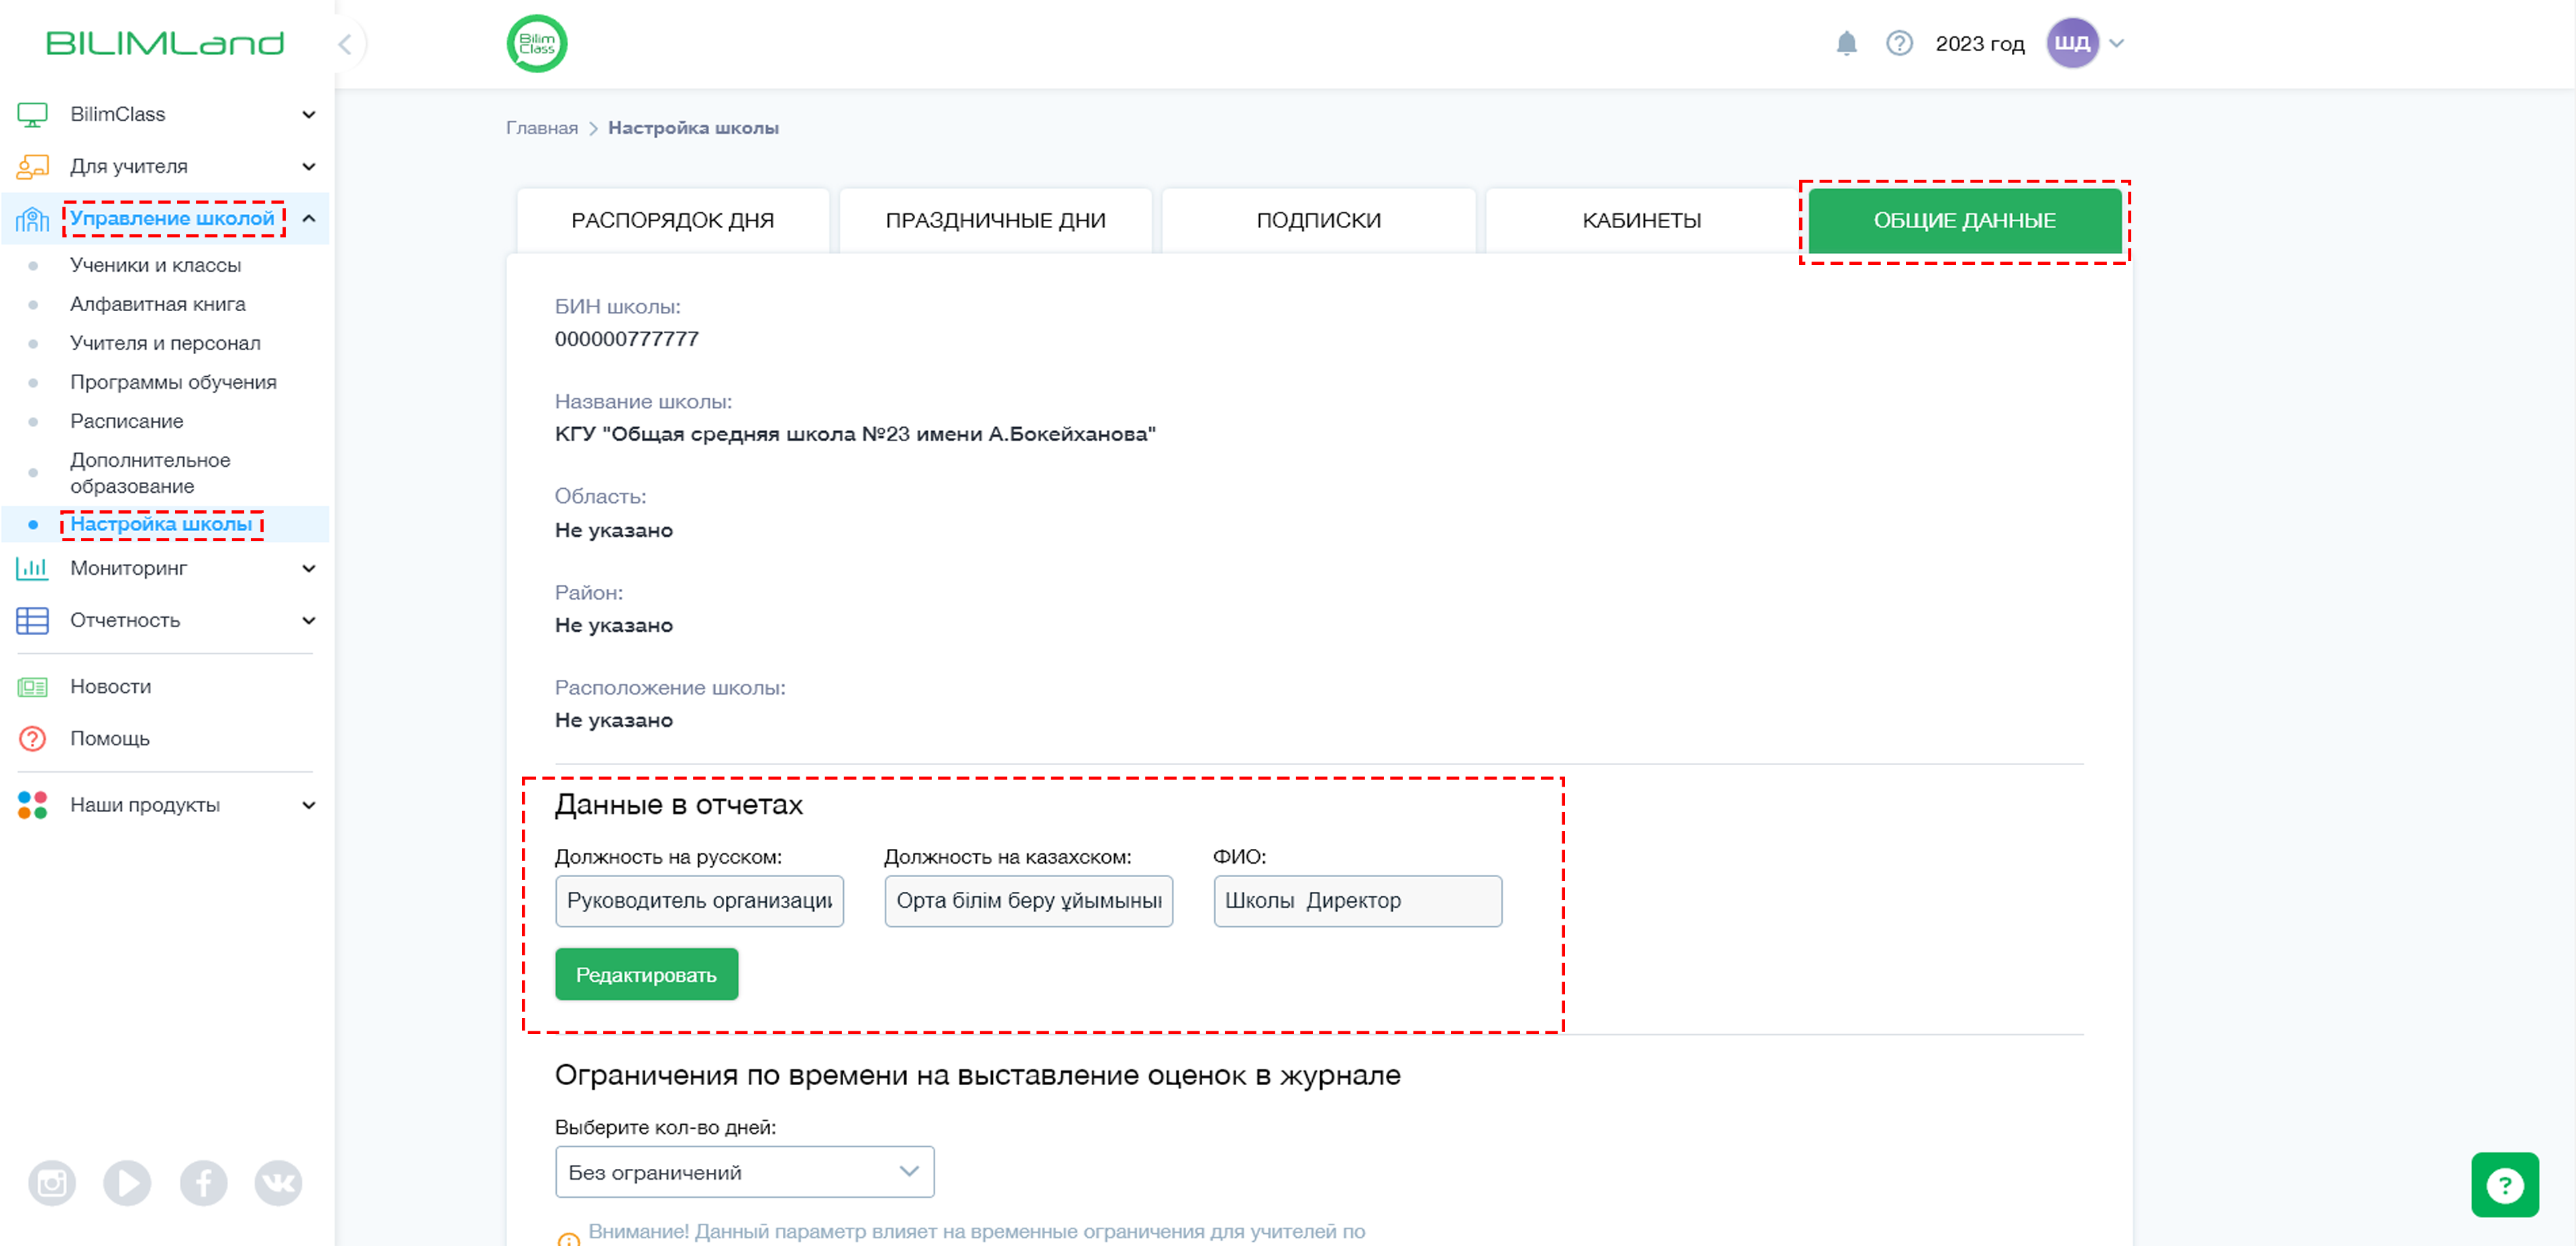
Task: Click the Наши продукты colored dots icon
Action: [32, 804]
